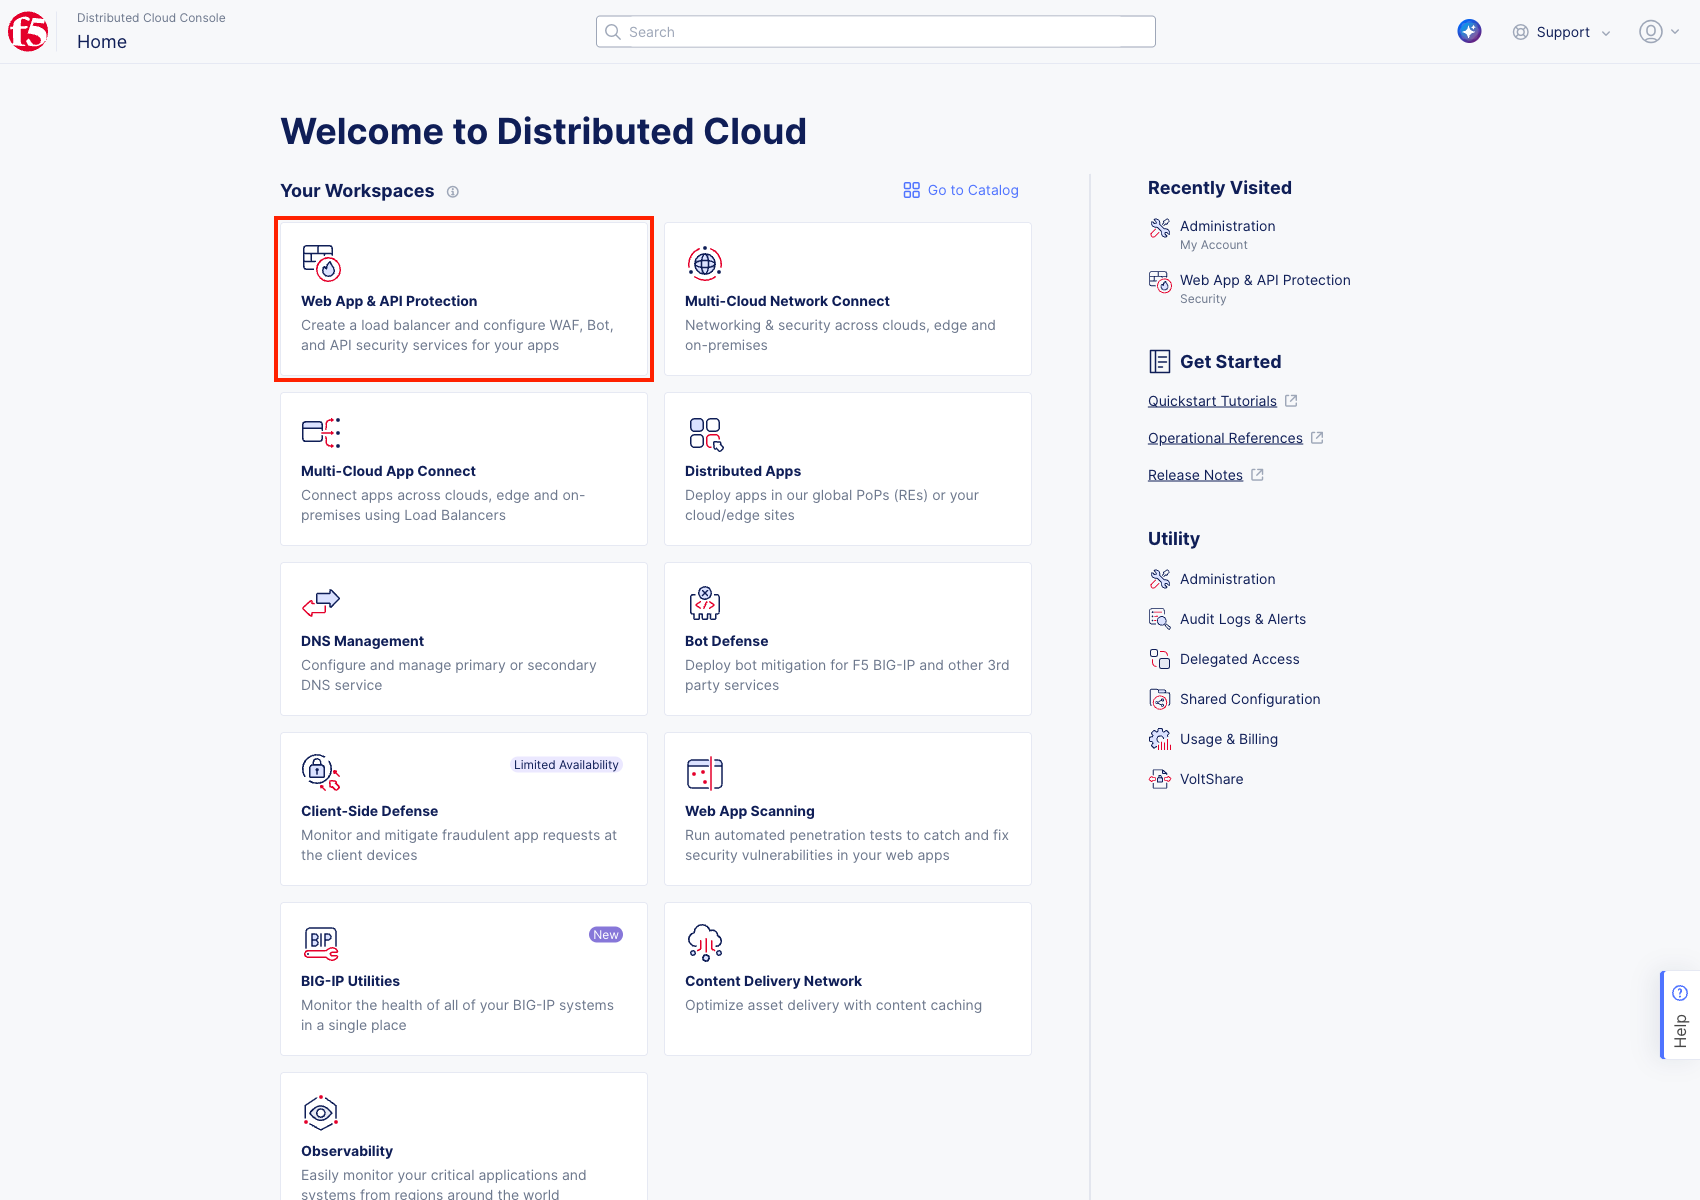Open the DNS Management workspace title
Viewport: 1700px width, 1200px height.
[x=362, y=641]
